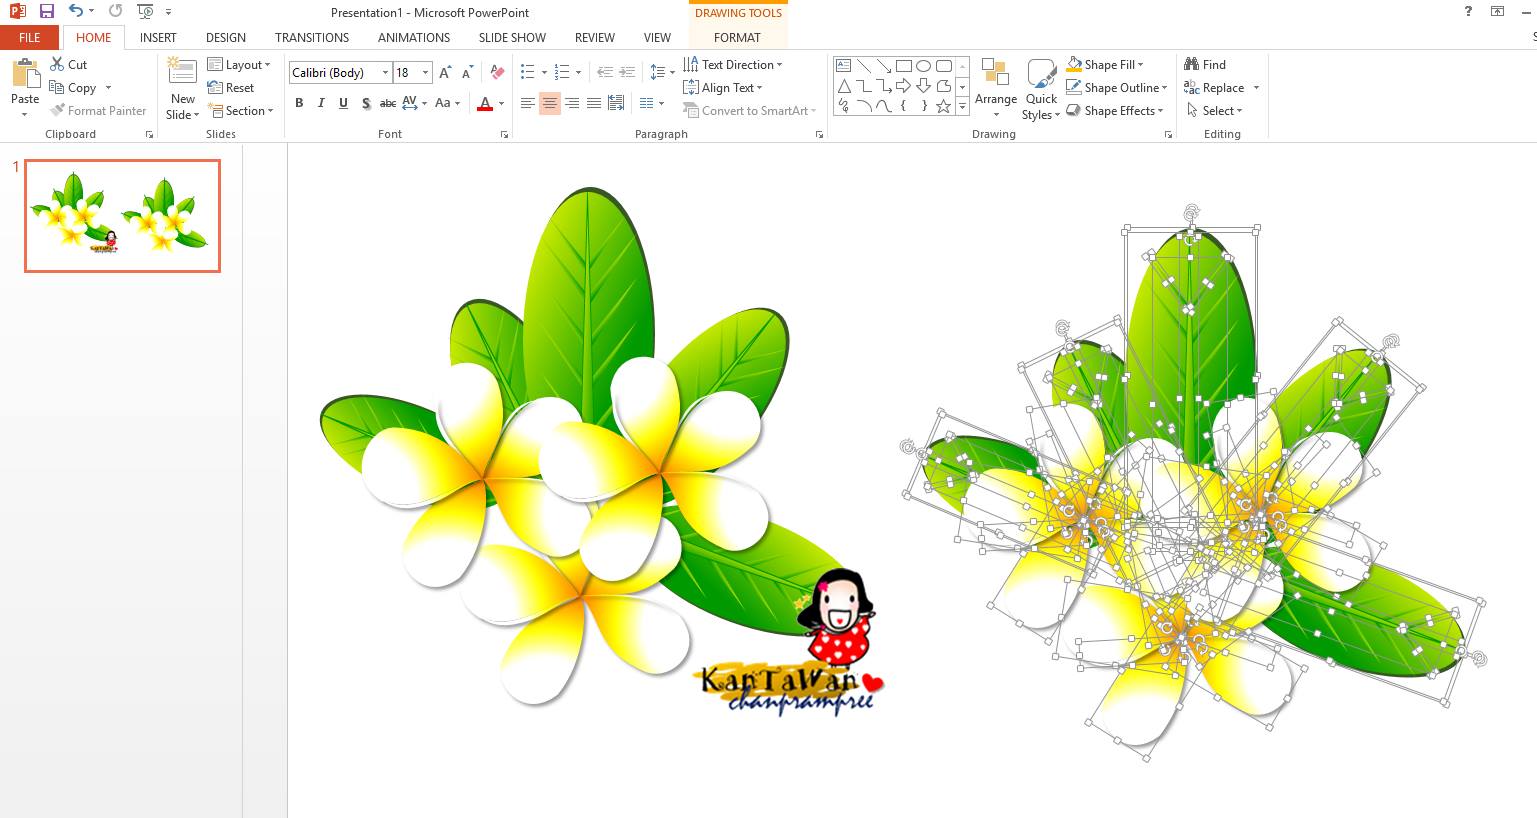
Task: Open the Align Text menu
Action: pyautogui.click(x=723, y=88)
